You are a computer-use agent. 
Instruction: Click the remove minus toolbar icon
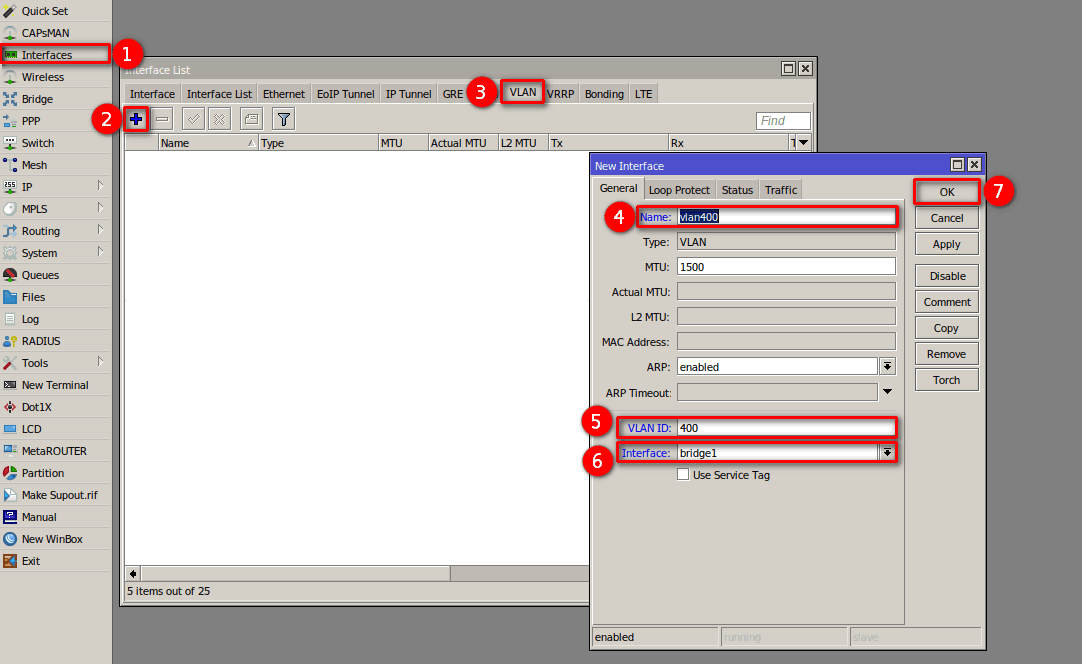click(162, 120)
